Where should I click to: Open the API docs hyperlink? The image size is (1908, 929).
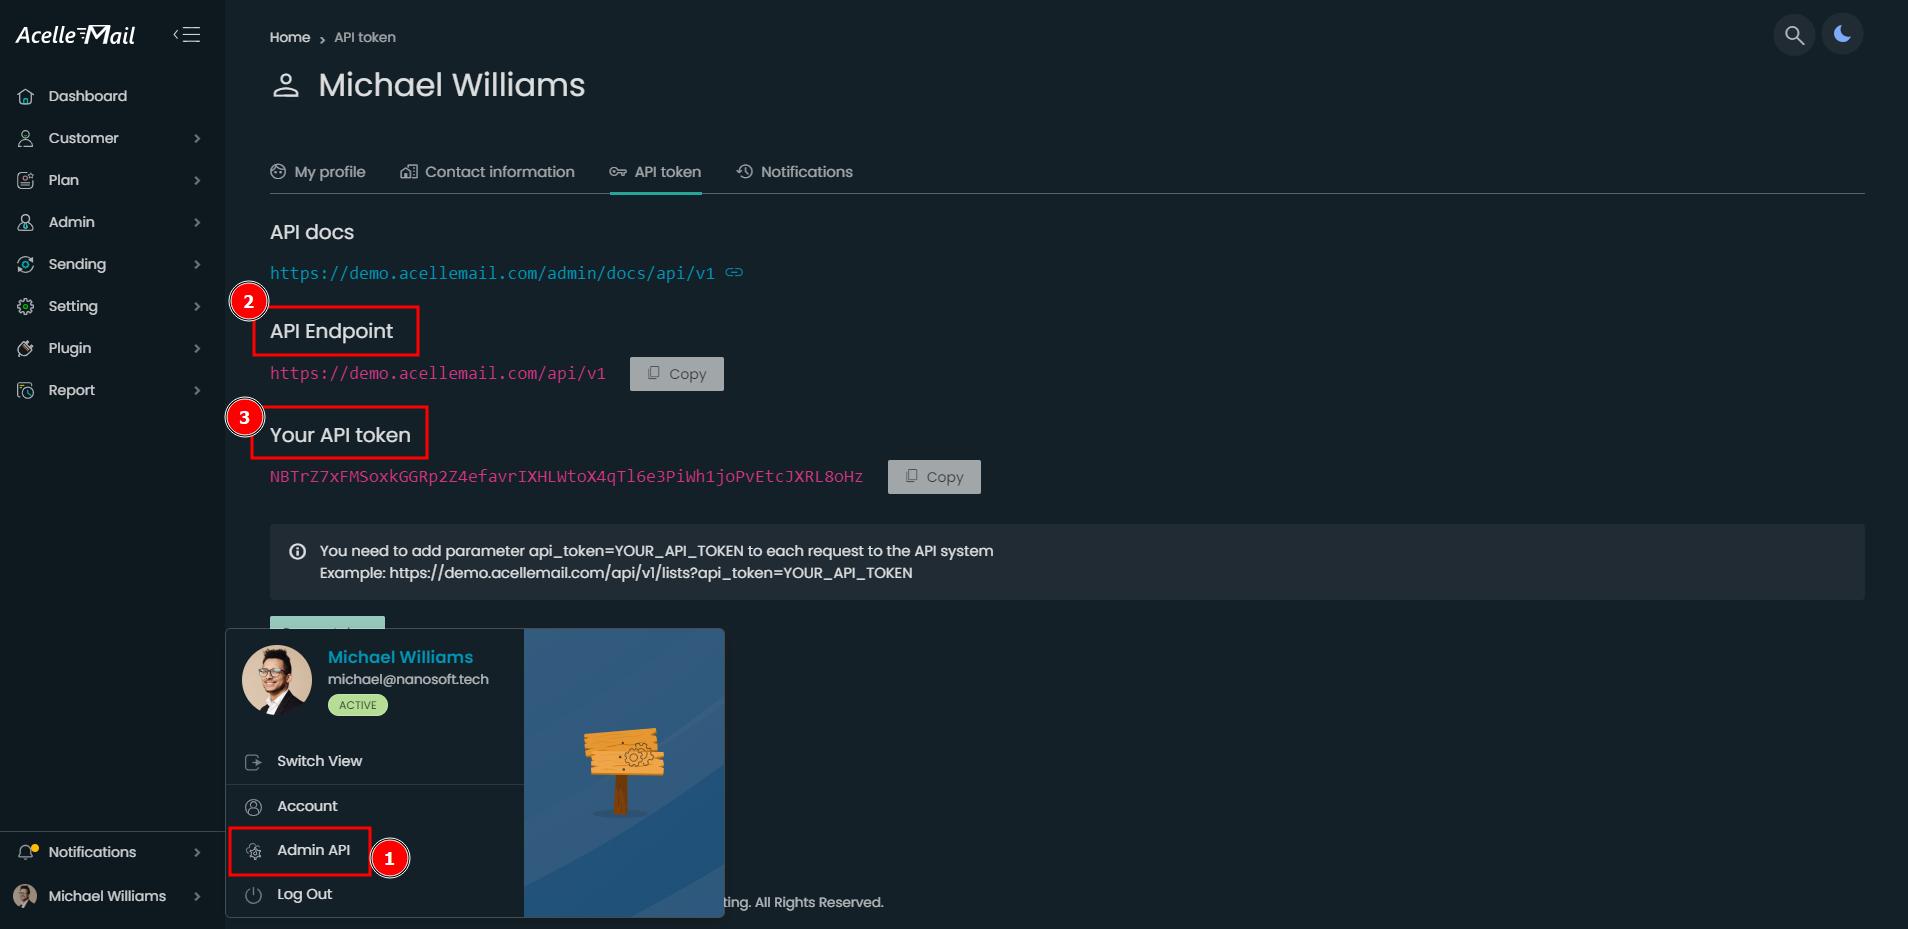[492, 273]
